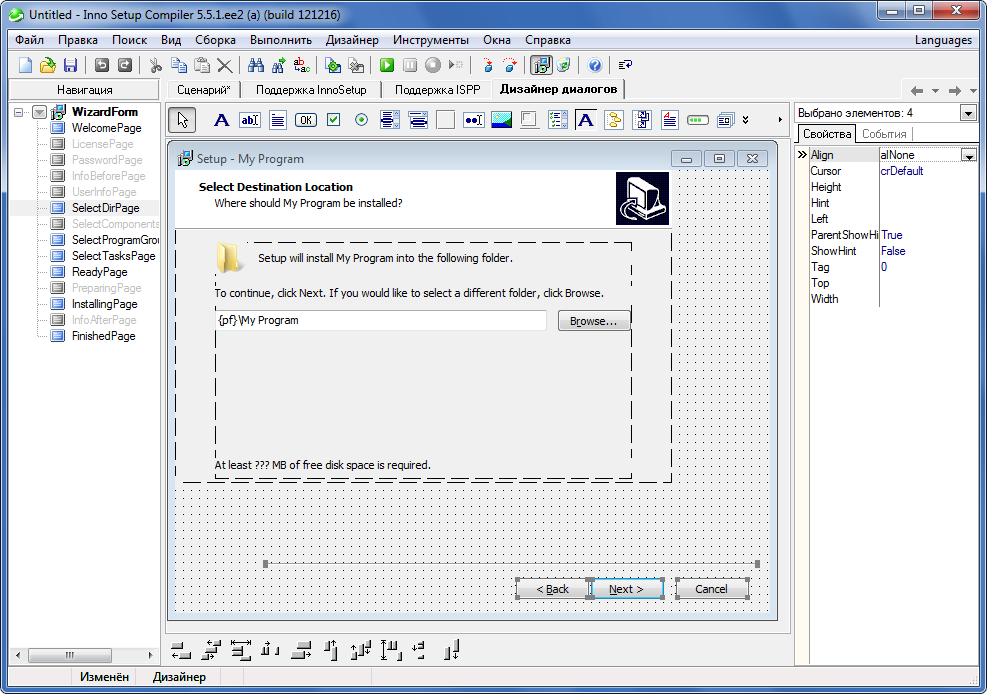This screenshot has width=987, height=694.
Task: Switch to the Сценарий tab
Action: [204, 89]
